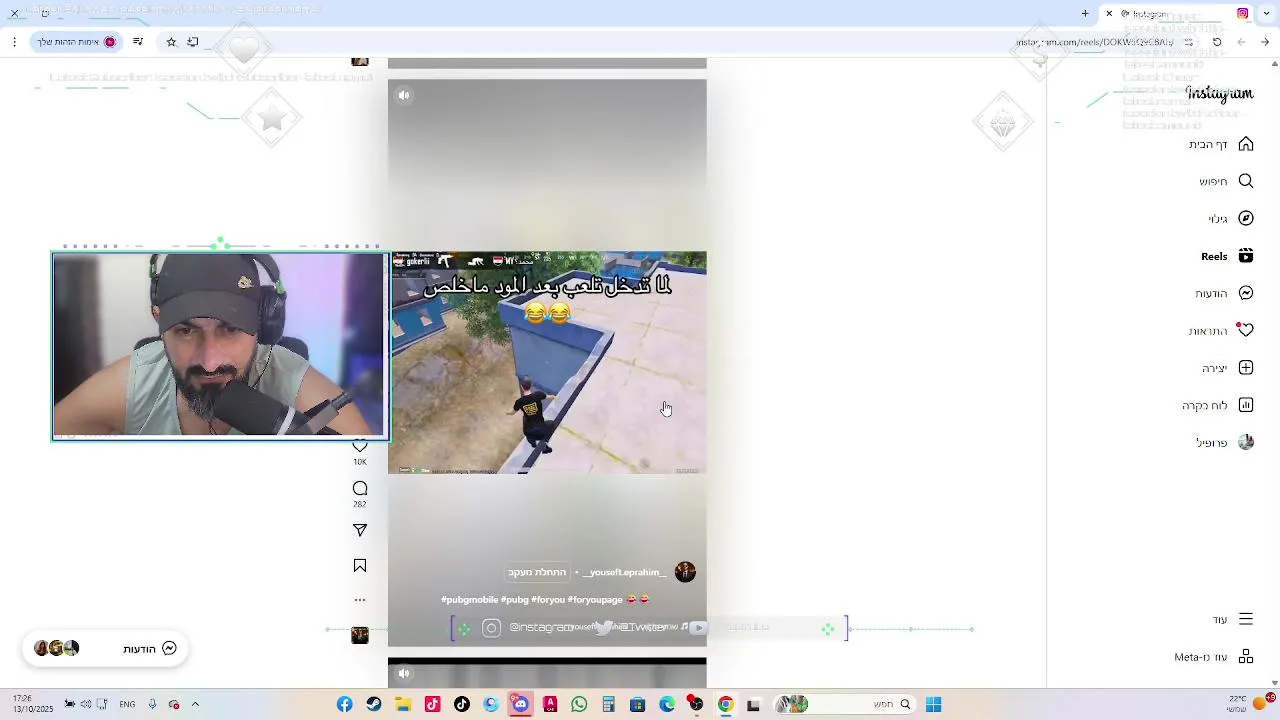Reload the page with the refresh icon
1280x720 pixels.
pyautogui.click(x=1217, y=42)
